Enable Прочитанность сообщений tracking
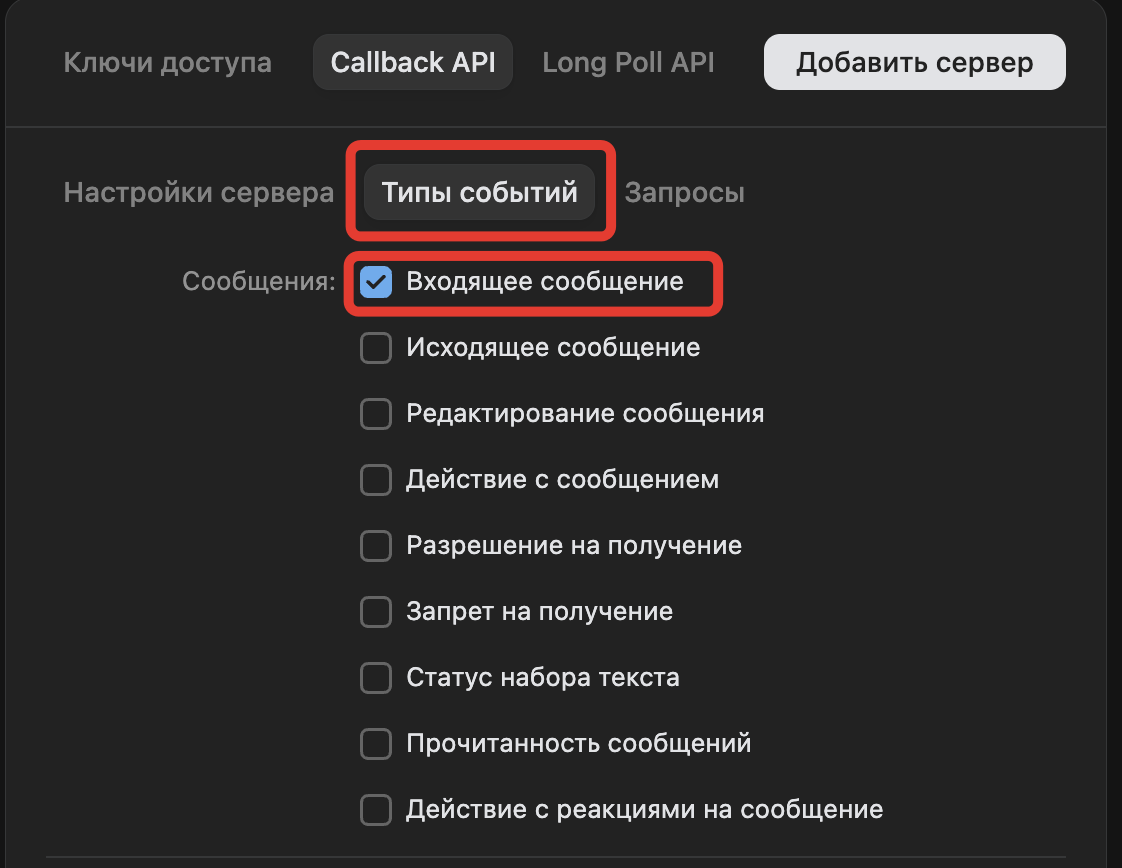 click(375, 743)
